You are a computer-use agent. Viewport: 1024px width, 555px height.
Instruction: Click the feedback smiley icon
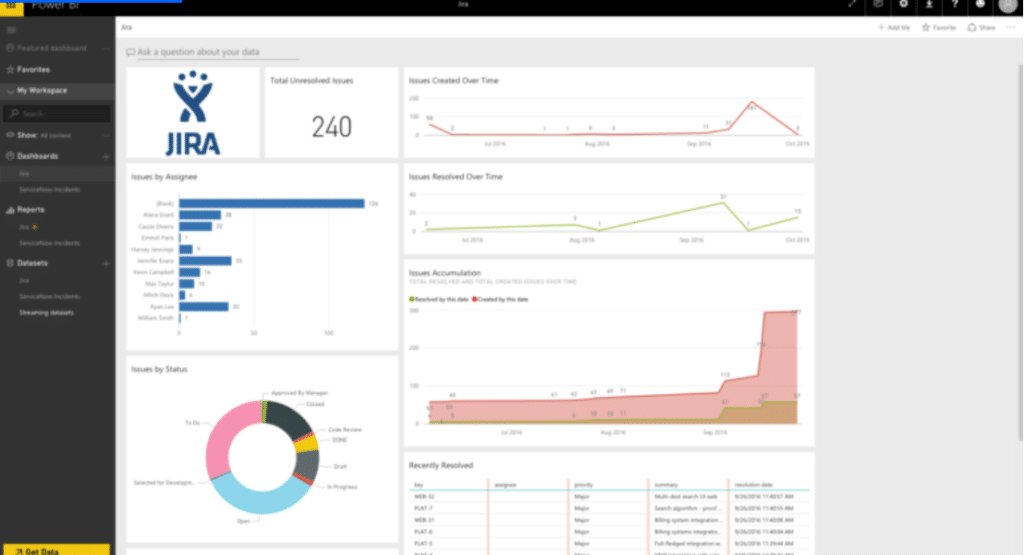[980, 5]
